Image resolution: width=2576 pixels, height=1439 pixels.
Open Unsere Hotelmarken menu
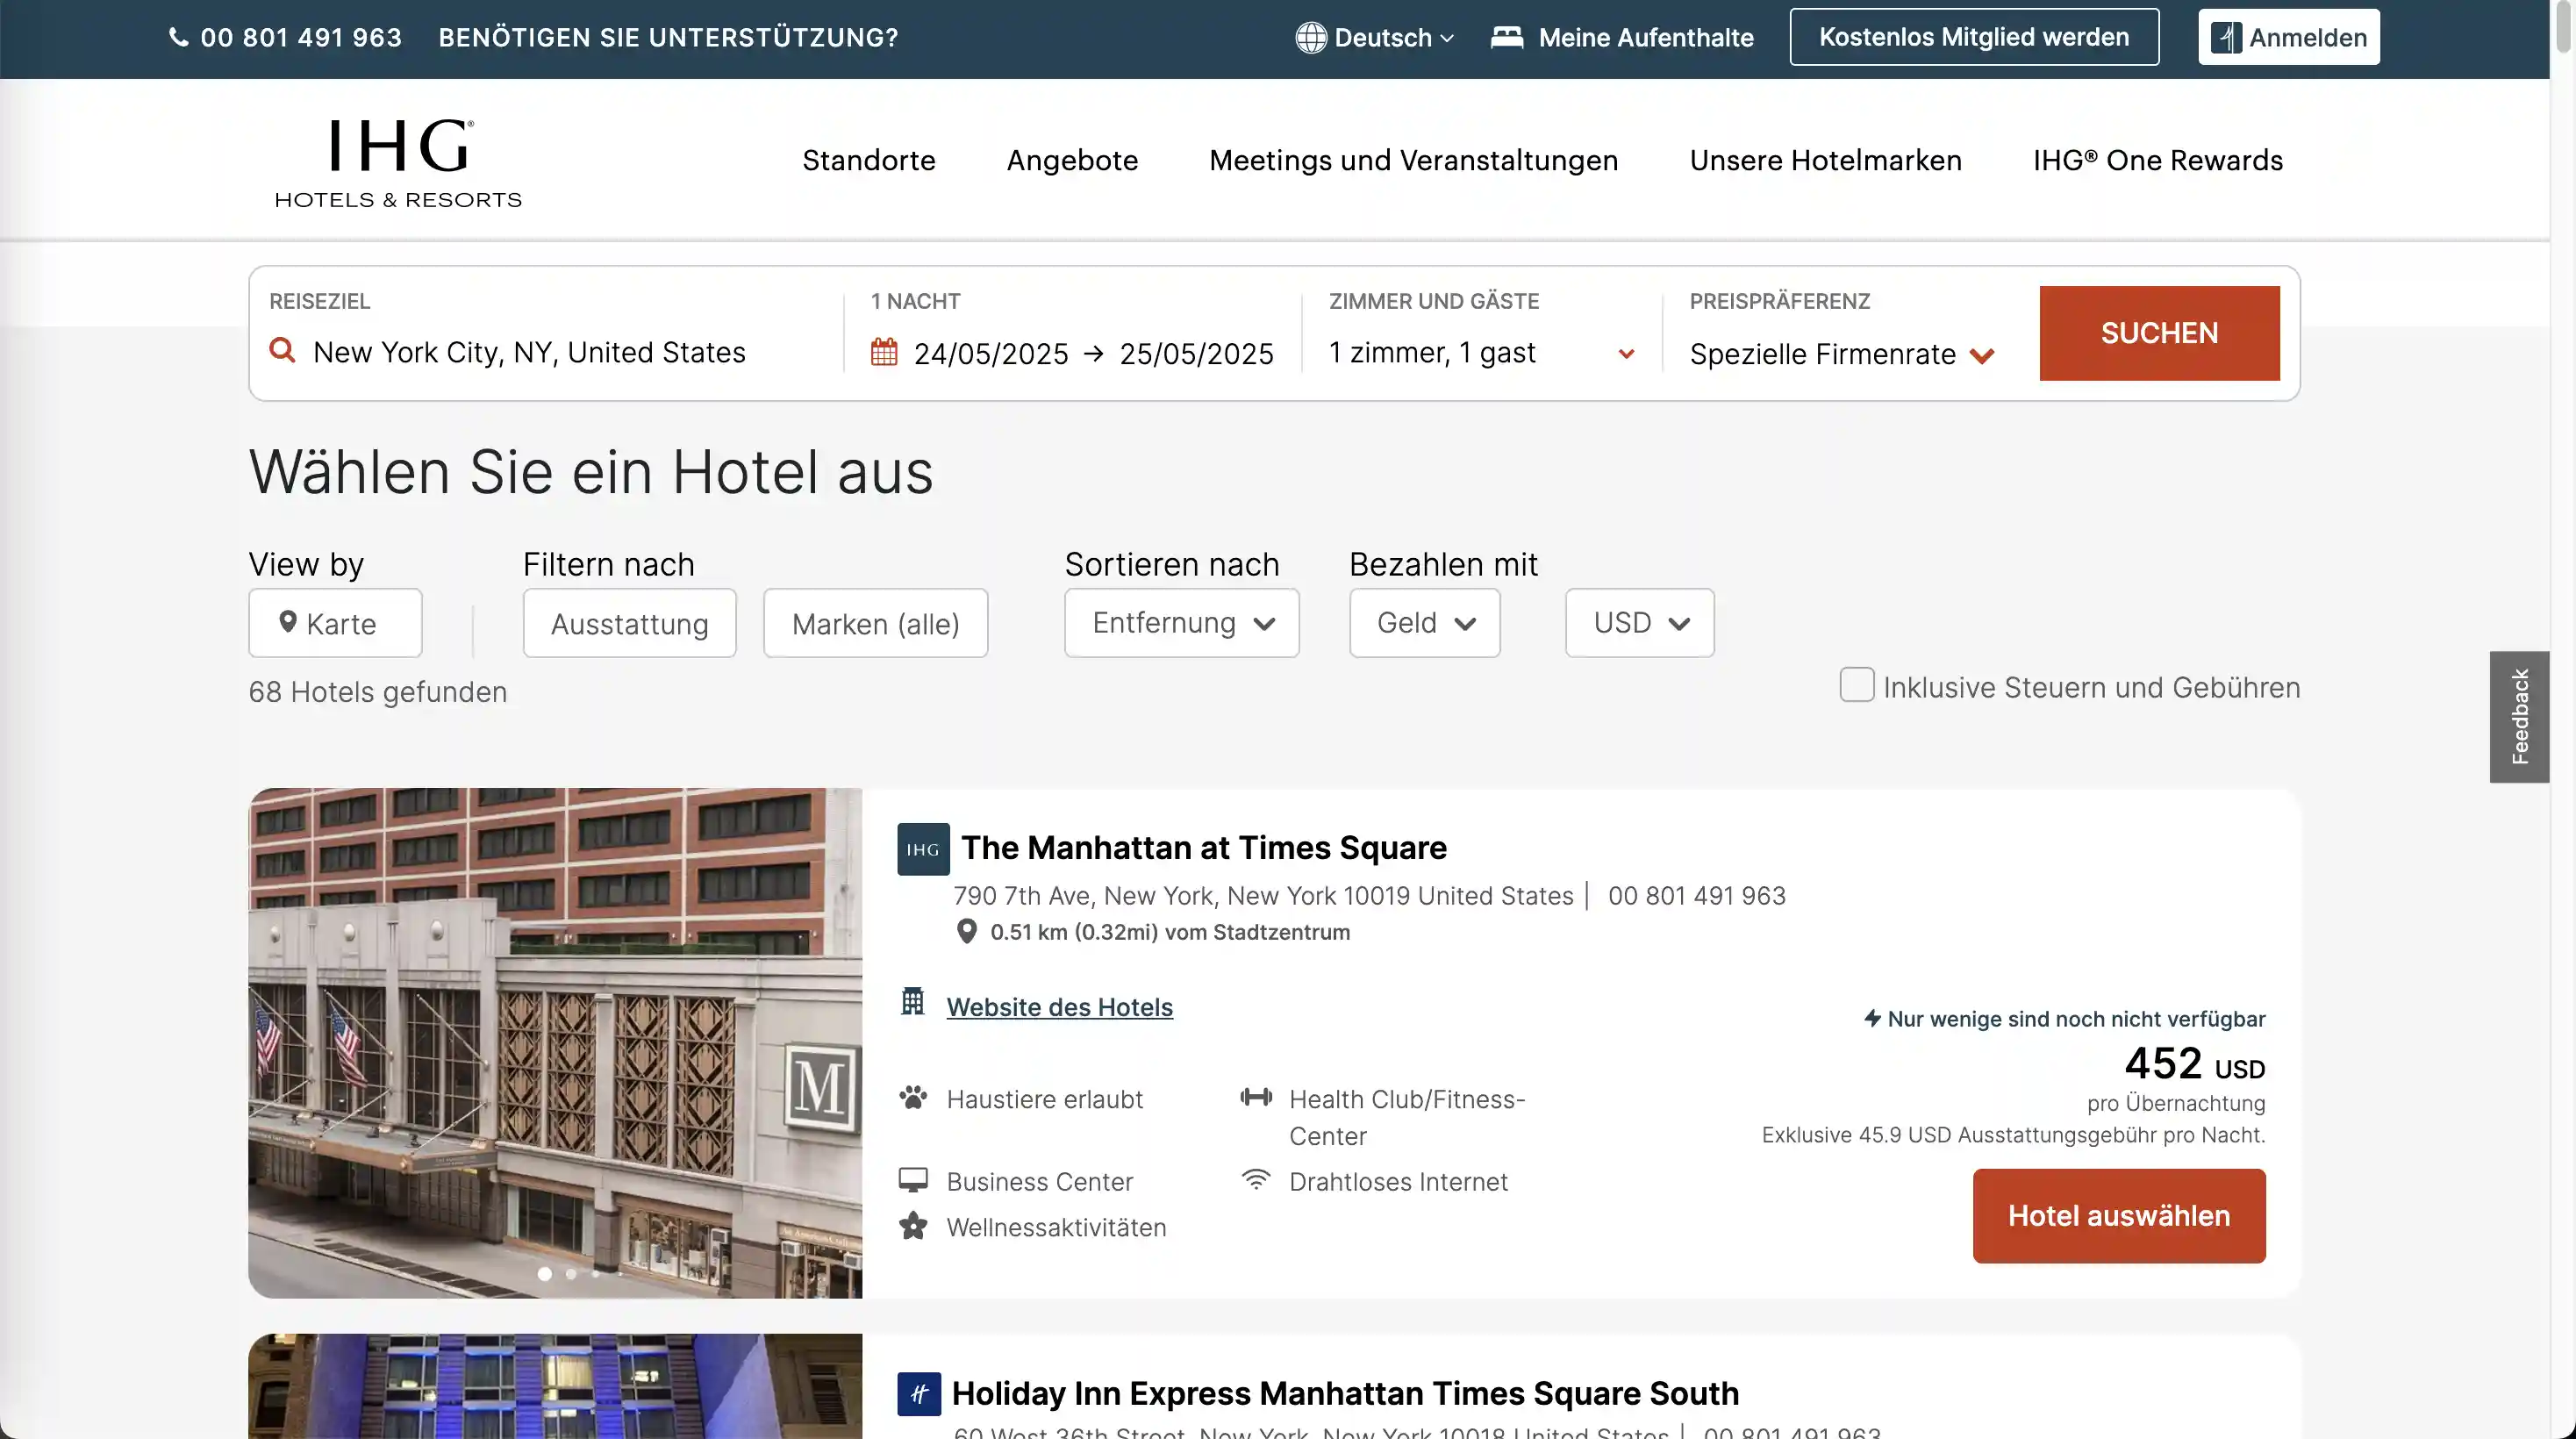(1825, 160)
